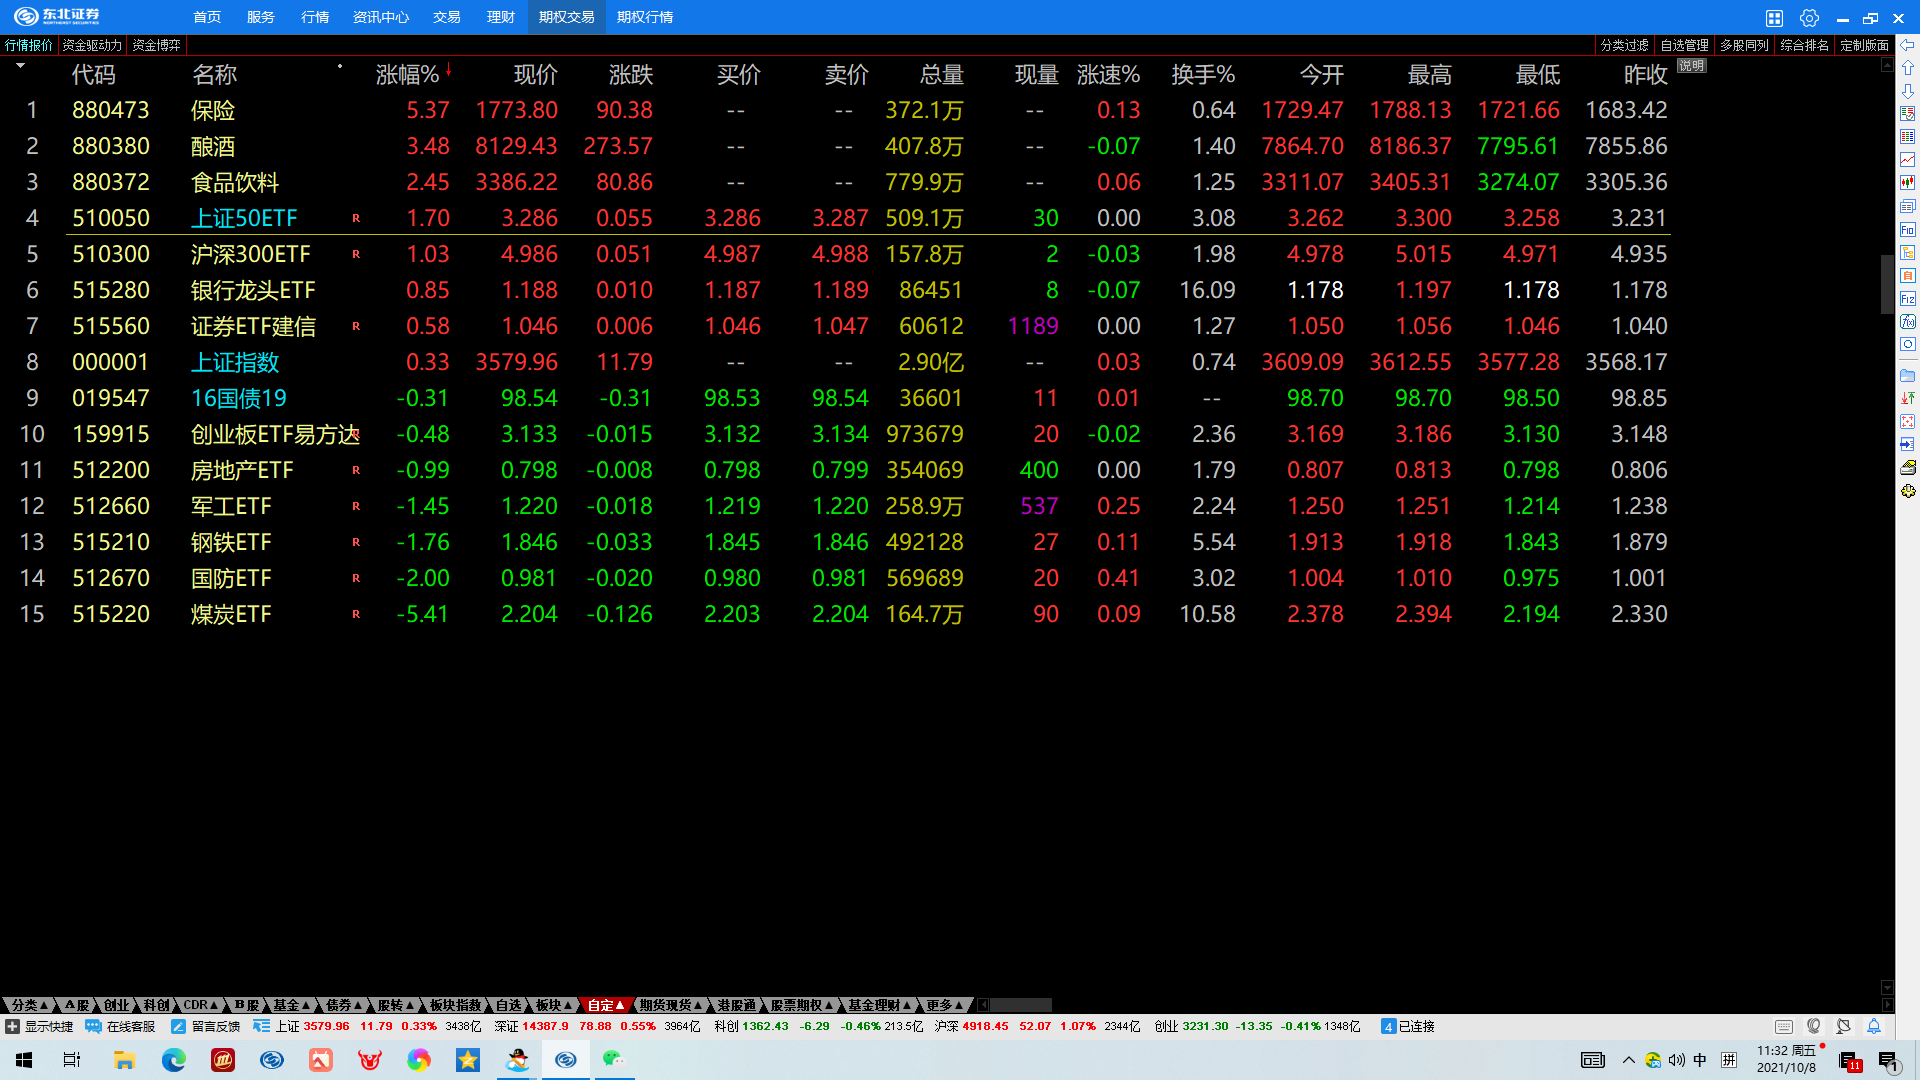Open WeChat from the Windows taskbar
The image size is (1920, 1080).
pyautogui.click(x=613, y=1060)
